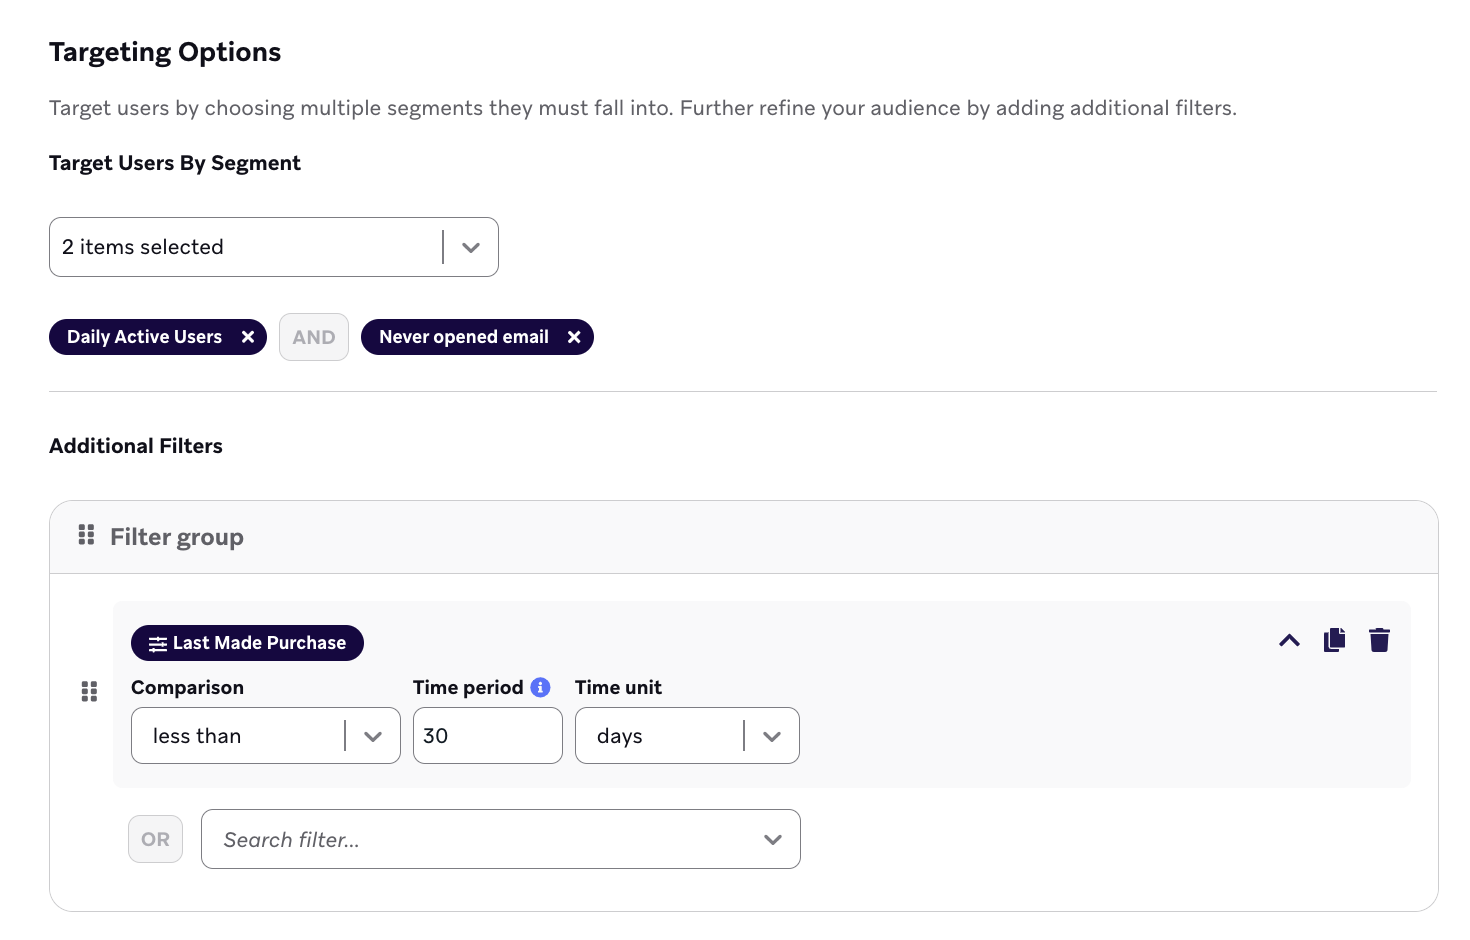Select the Never opened email chip label
This screenshot has width=1470, height=940.
point(463,337)
